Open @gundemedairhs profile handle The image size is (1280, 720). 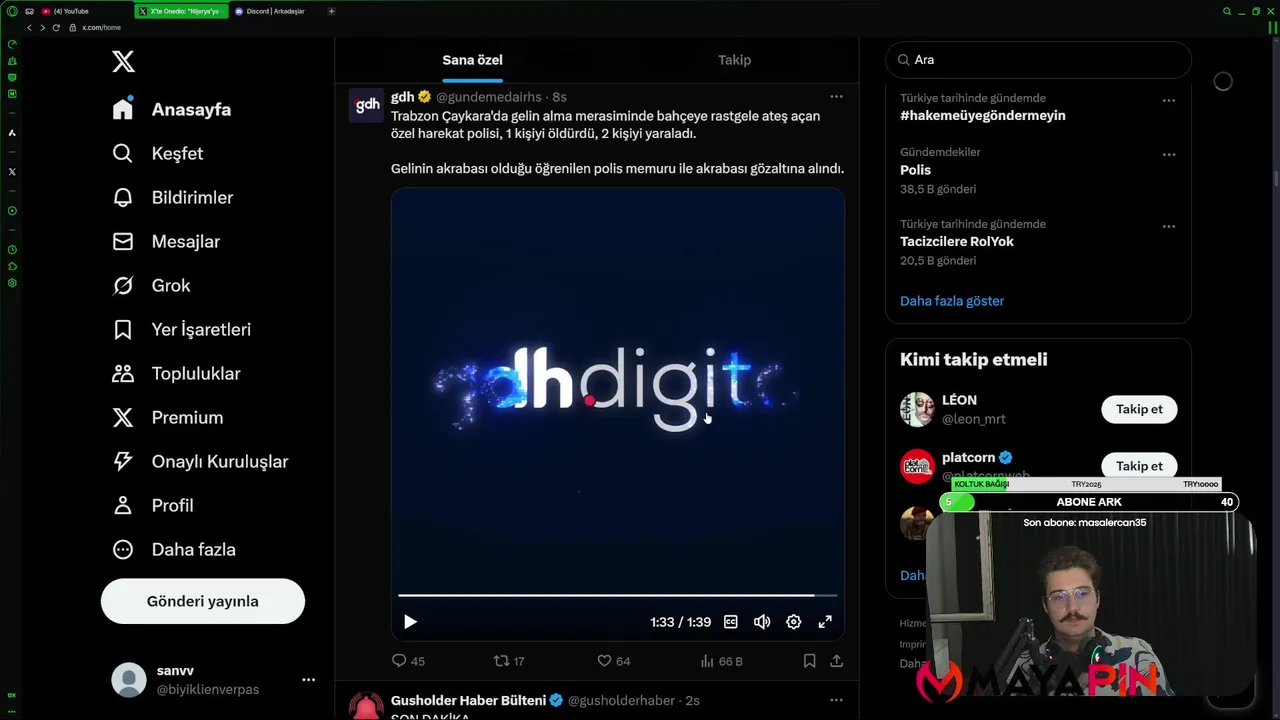click(x=489, y=97)
